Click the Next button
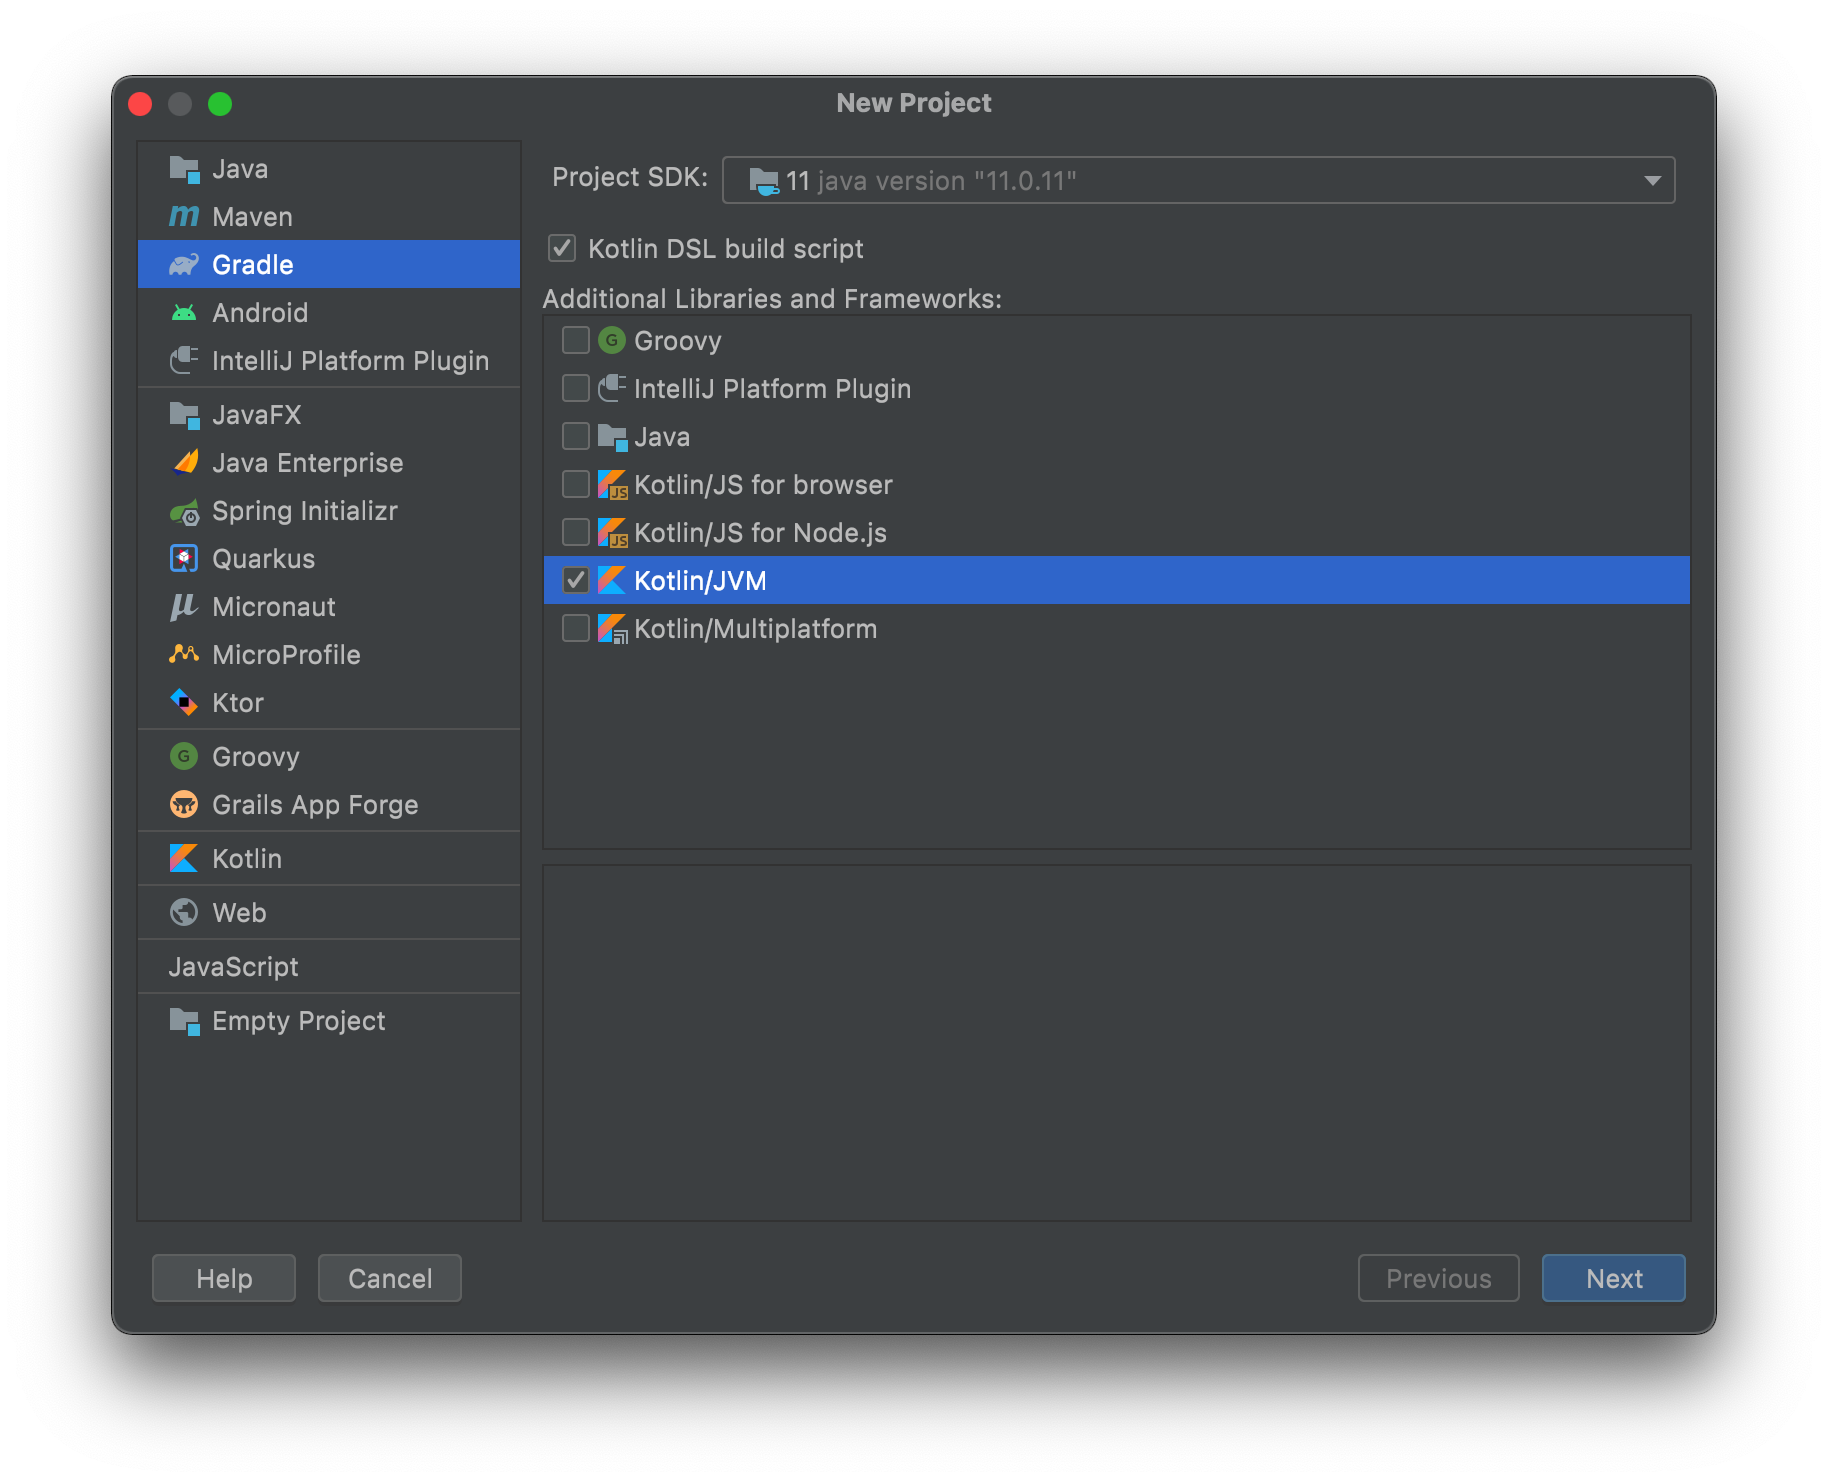 coord(1614,1278)
